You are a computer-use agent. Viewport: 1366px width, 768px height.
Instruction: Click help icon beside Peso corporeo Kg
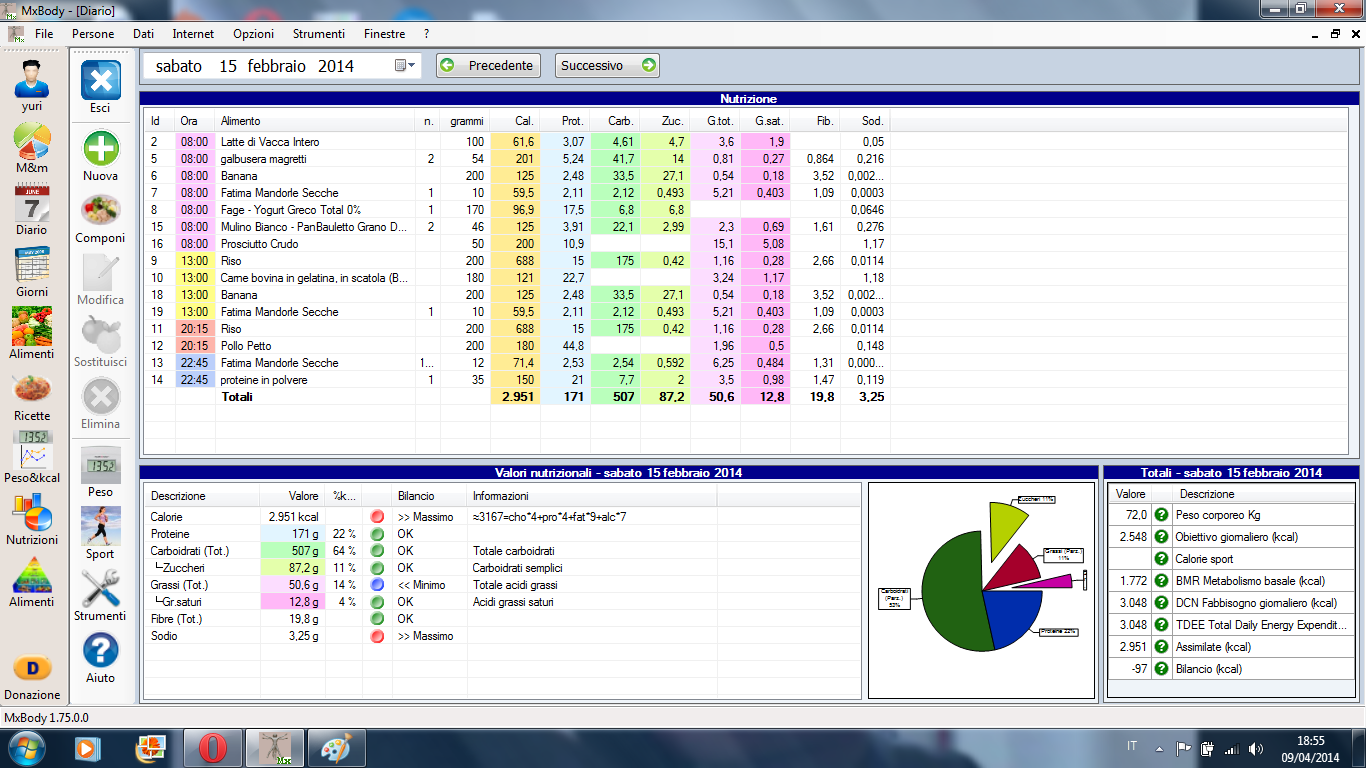[1161, 515]
